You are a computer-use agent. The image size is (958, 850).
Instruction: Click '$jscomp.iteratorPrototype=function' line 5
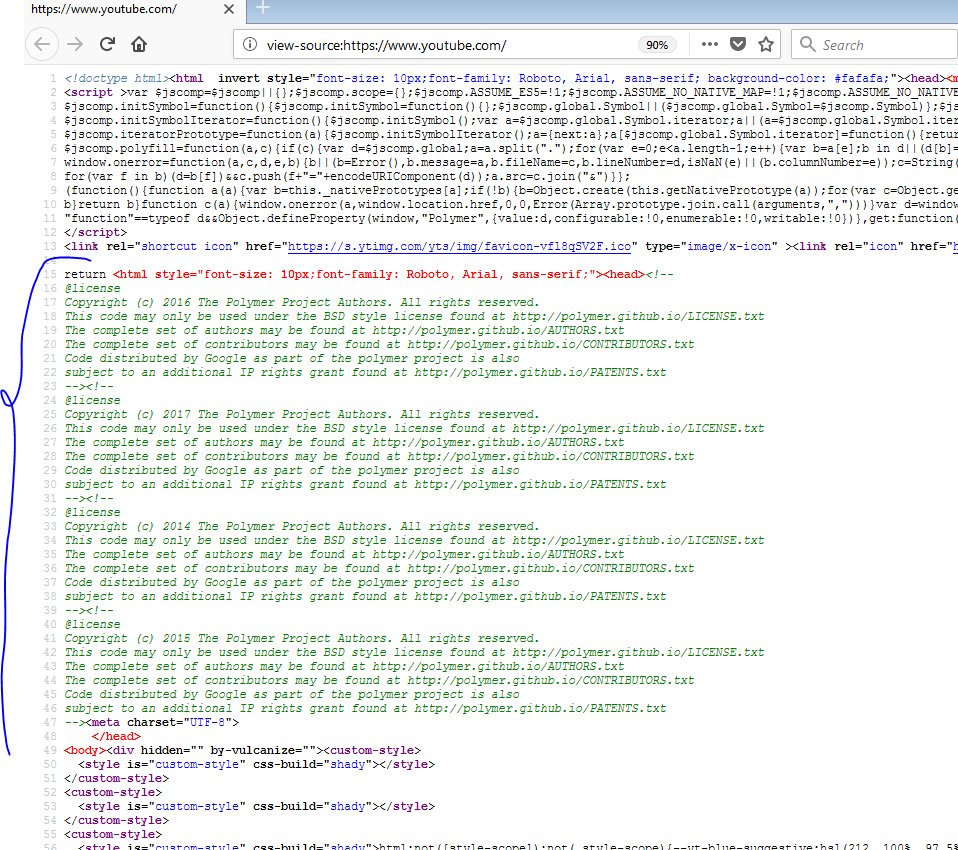(511, 134)
